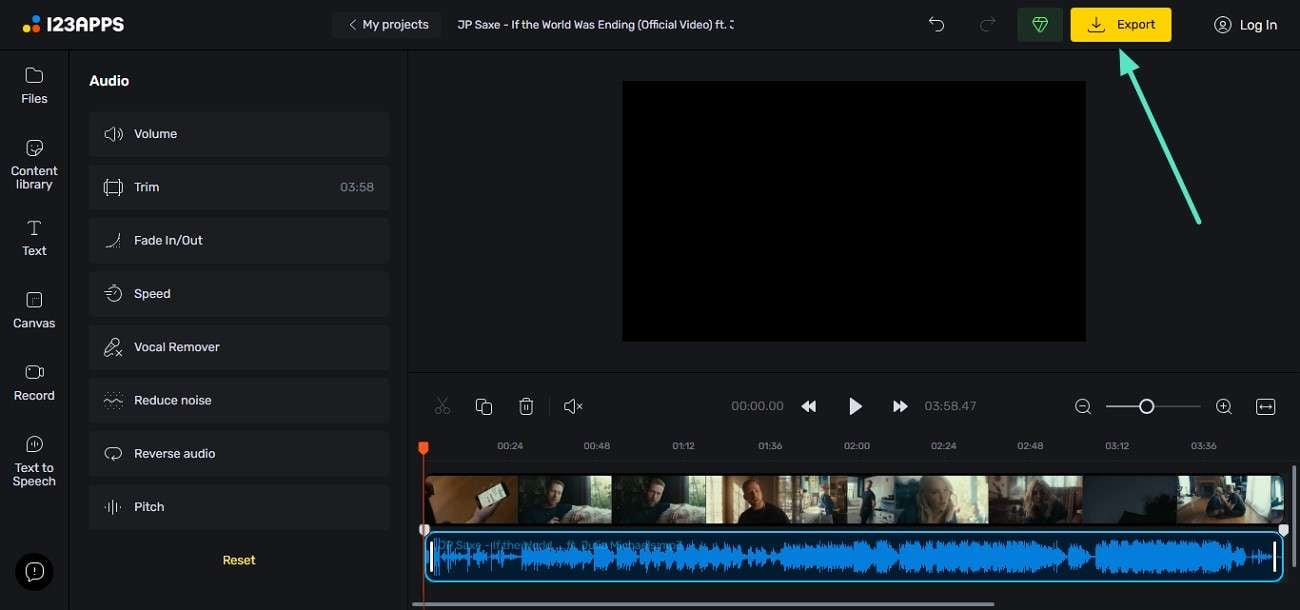The image size is (1300, 610).
Task: Open the Files panel in sidebar
Action: pos(34,86)
